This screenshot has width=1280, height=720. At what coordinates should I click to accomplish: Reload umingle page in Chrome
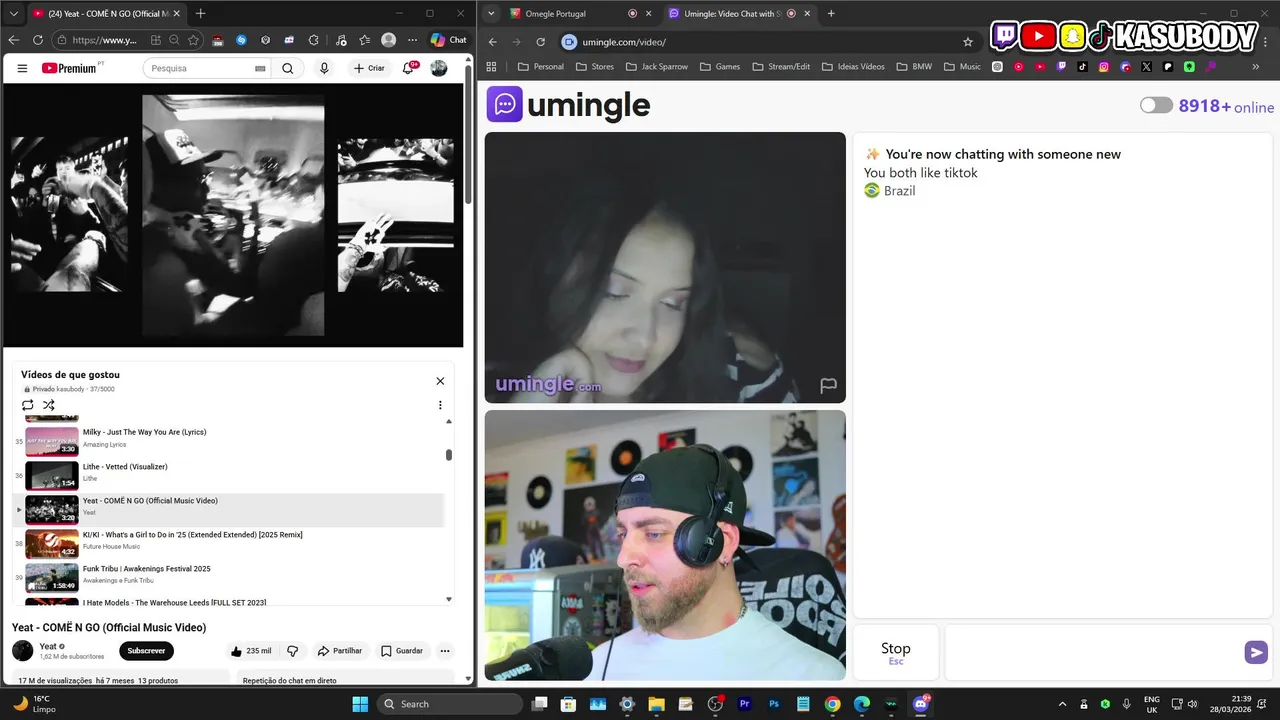point(540,42)
